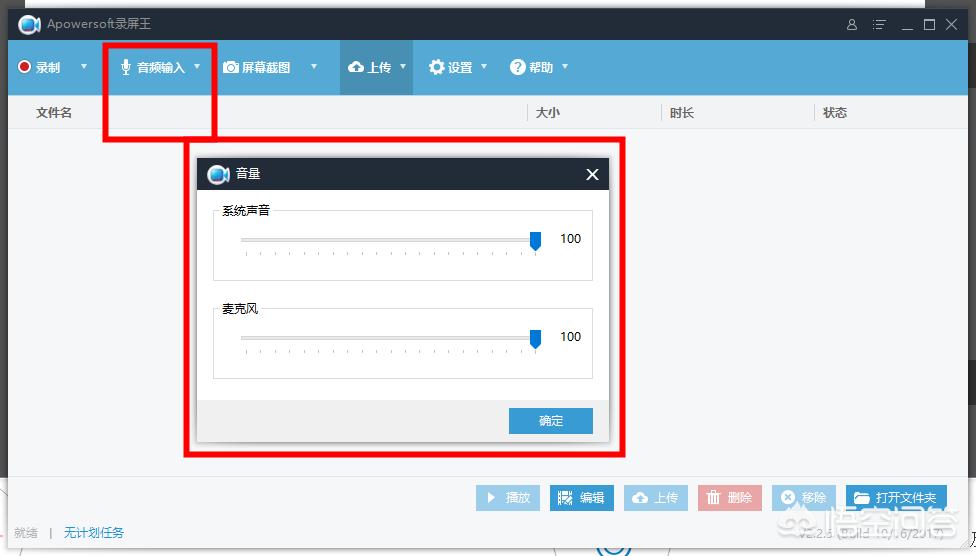Expand the 帮助 dropdown arrow
This screenshot has width=976, height=556.
(x=565, y=66)
